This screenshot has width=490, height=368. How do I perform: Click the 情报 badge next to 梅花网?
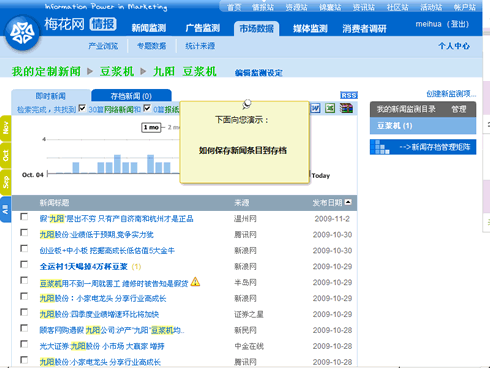[103, 24]
